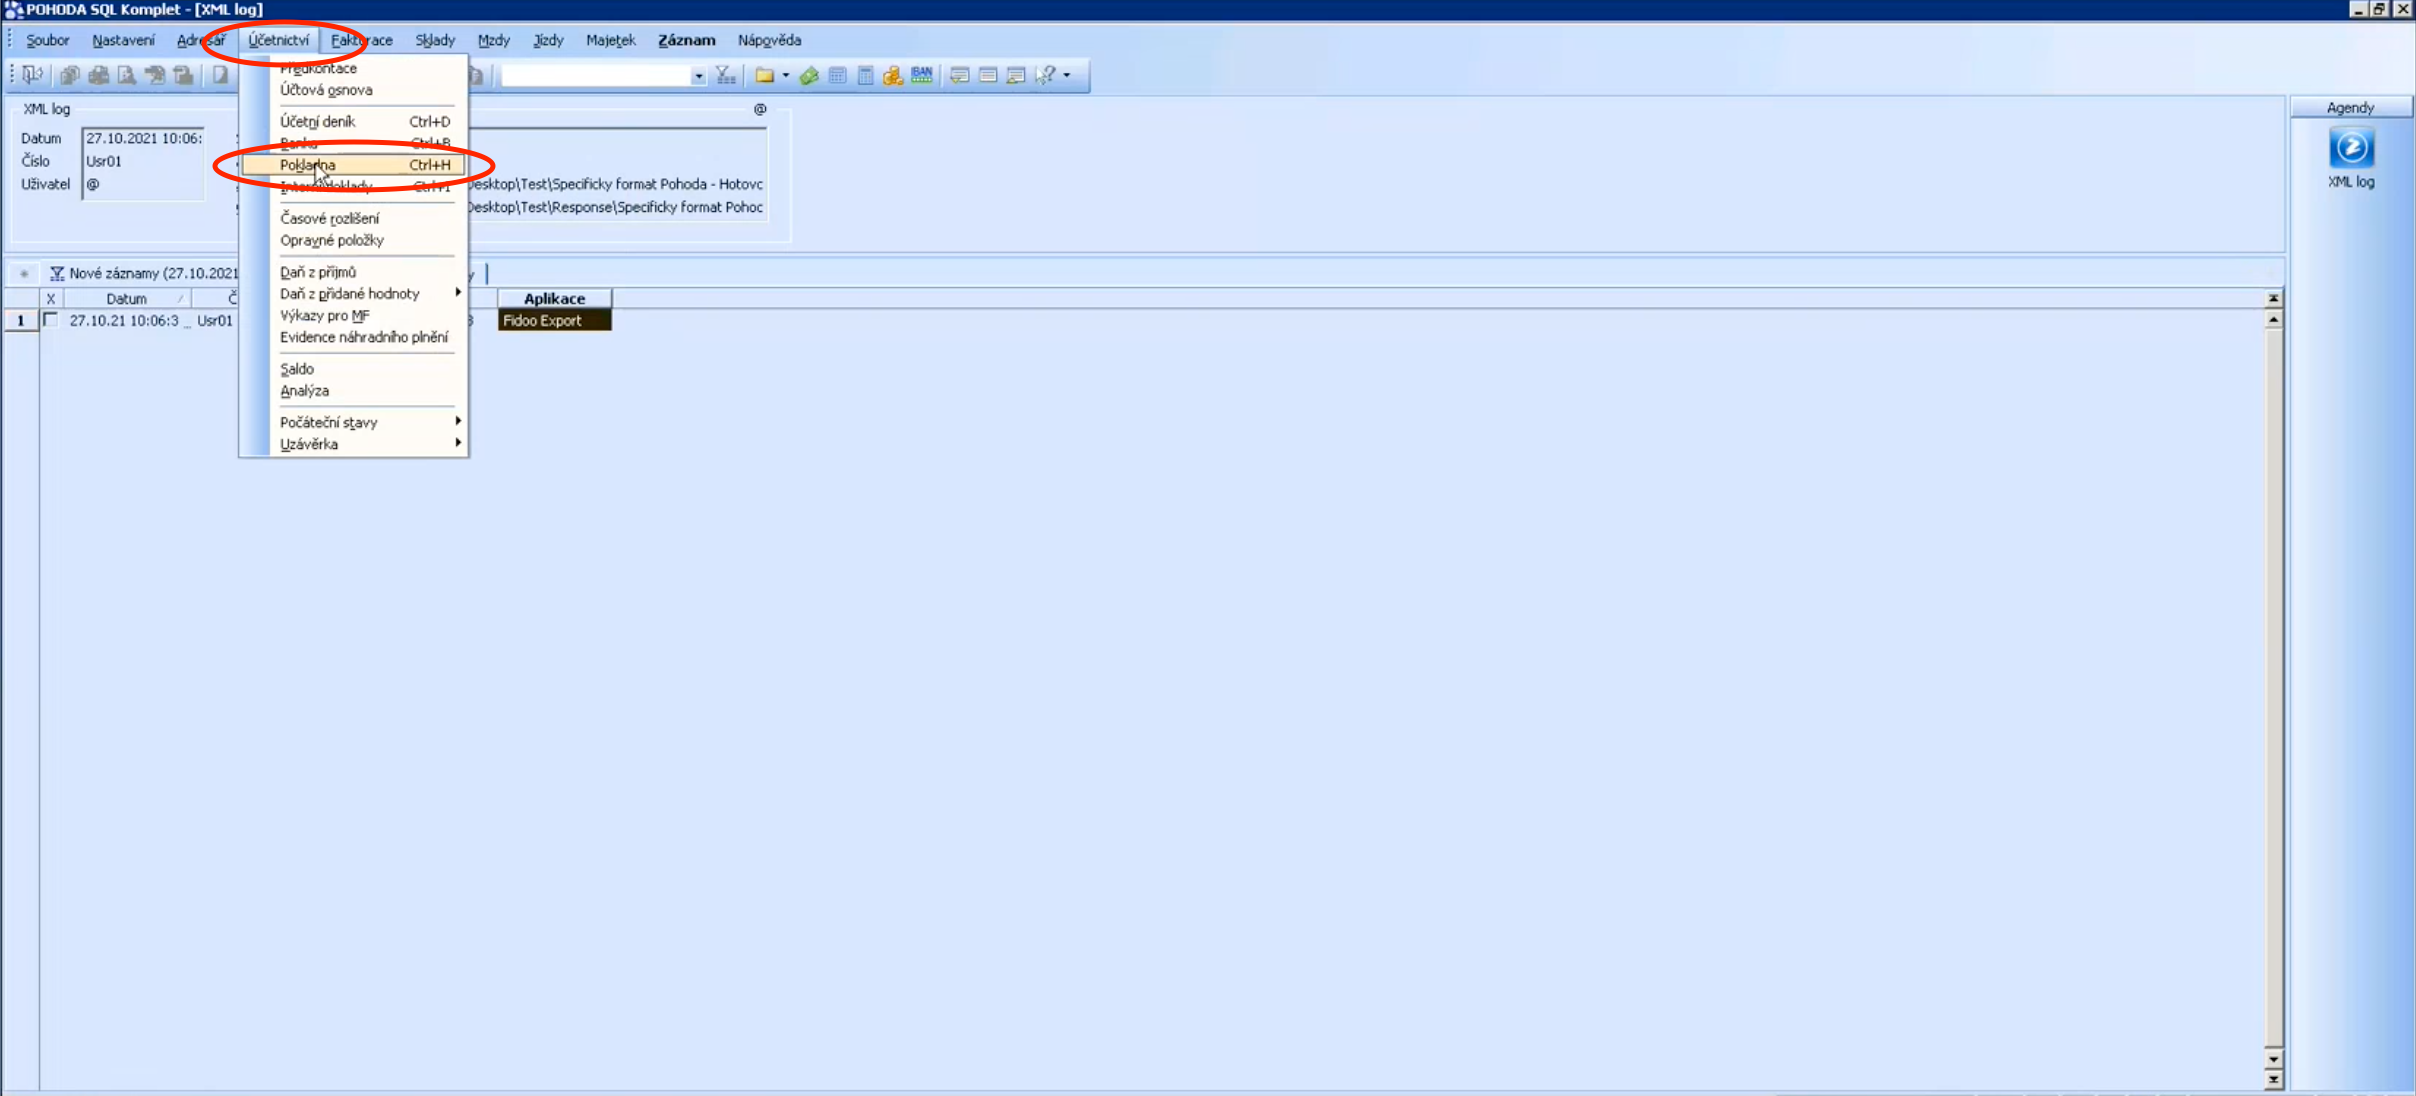Click the exit door toolbar icon

33,75
